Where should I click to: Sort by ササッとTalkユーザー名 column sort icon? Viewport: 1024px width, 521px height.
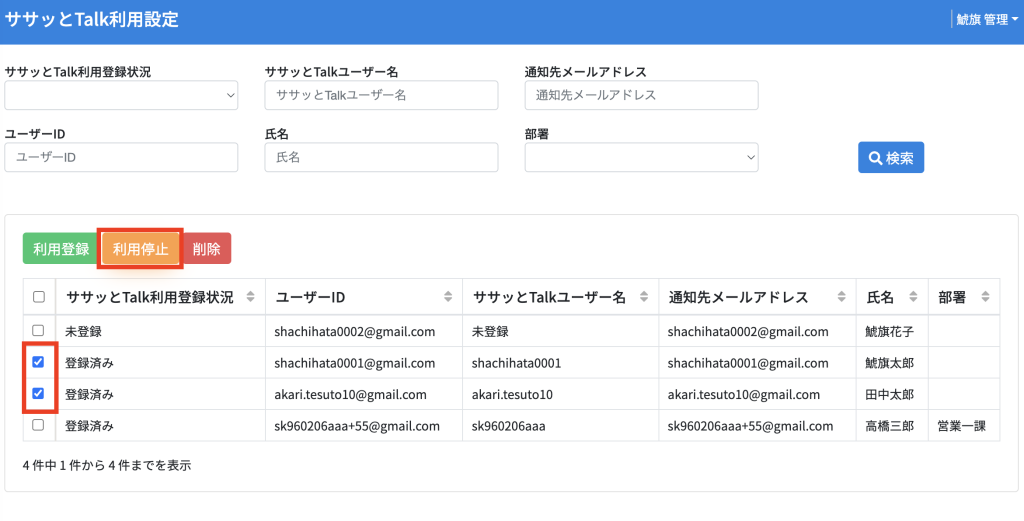tap(644, 297)
